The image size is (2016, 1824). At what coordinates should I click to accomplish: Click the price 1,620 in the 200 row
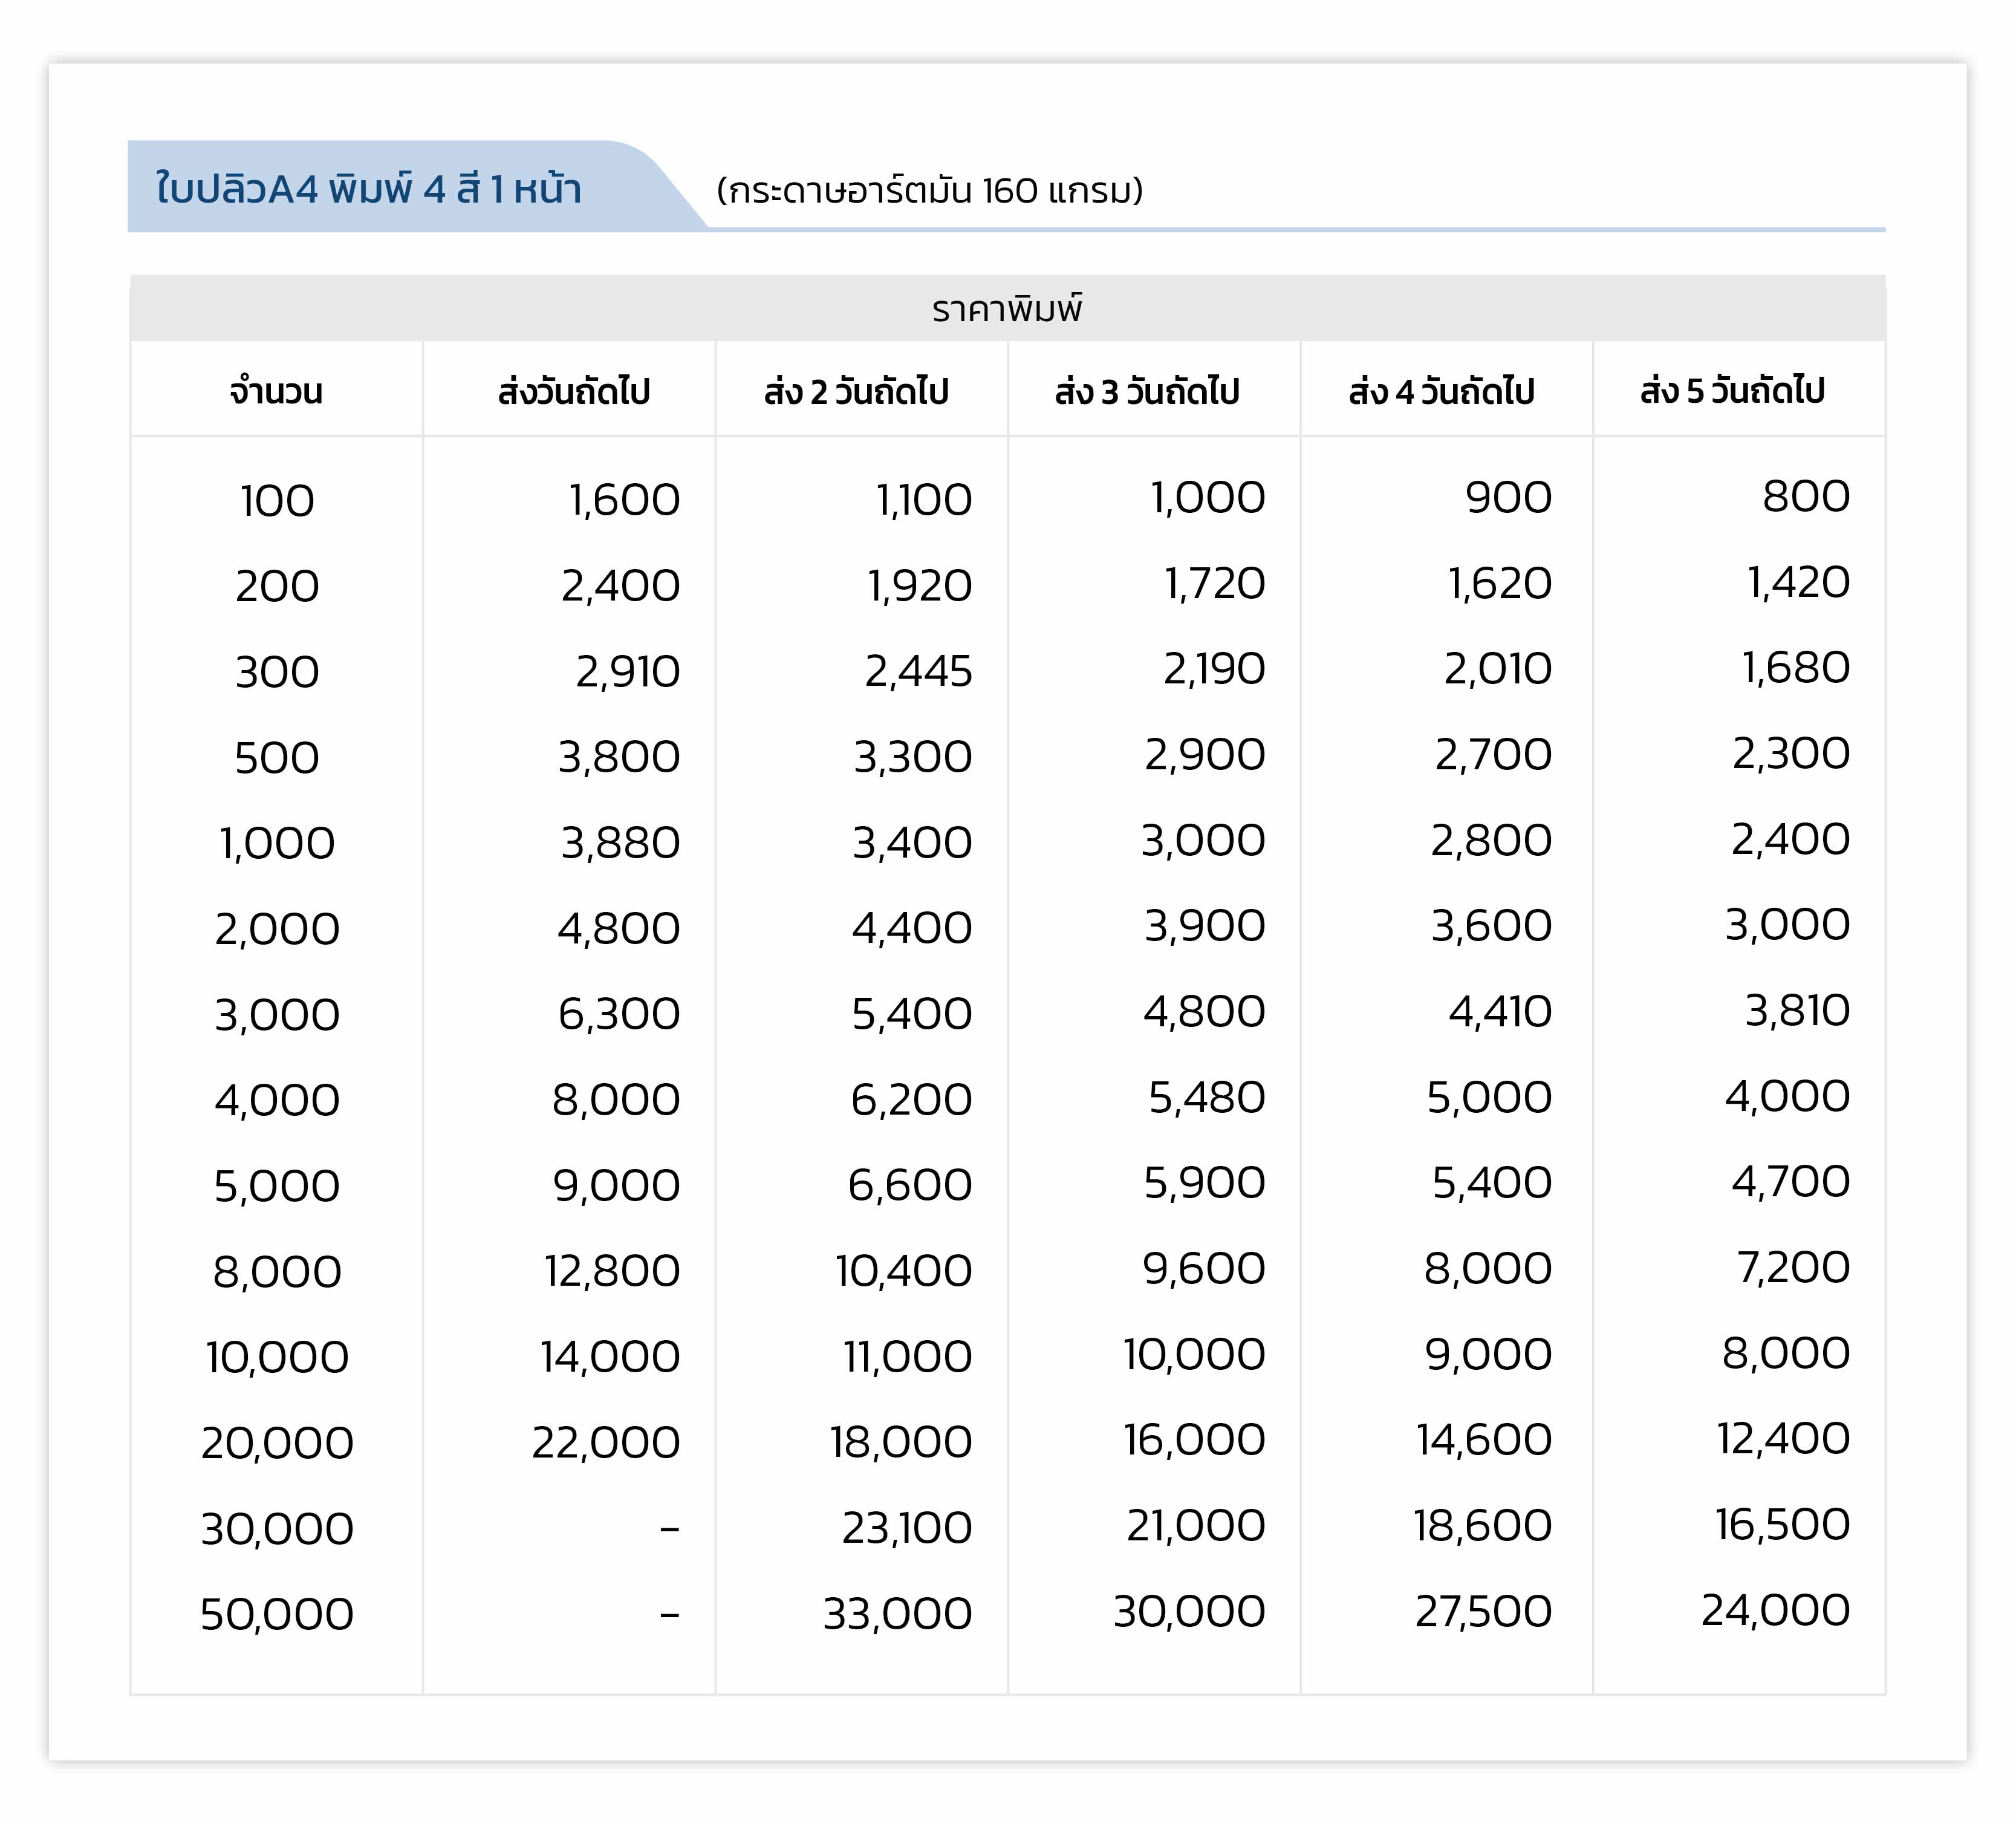click(1500, 583)
